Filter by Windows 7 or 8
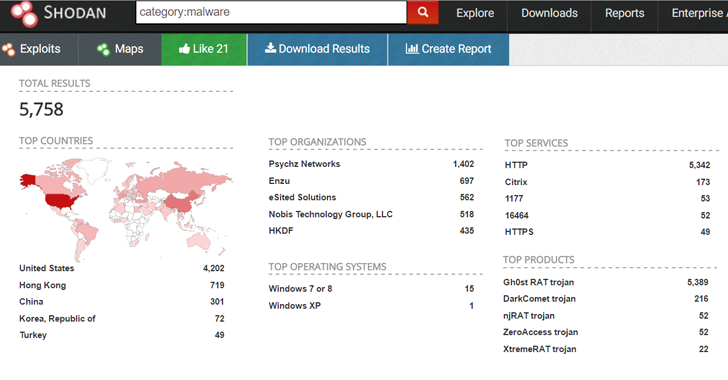 300,288
